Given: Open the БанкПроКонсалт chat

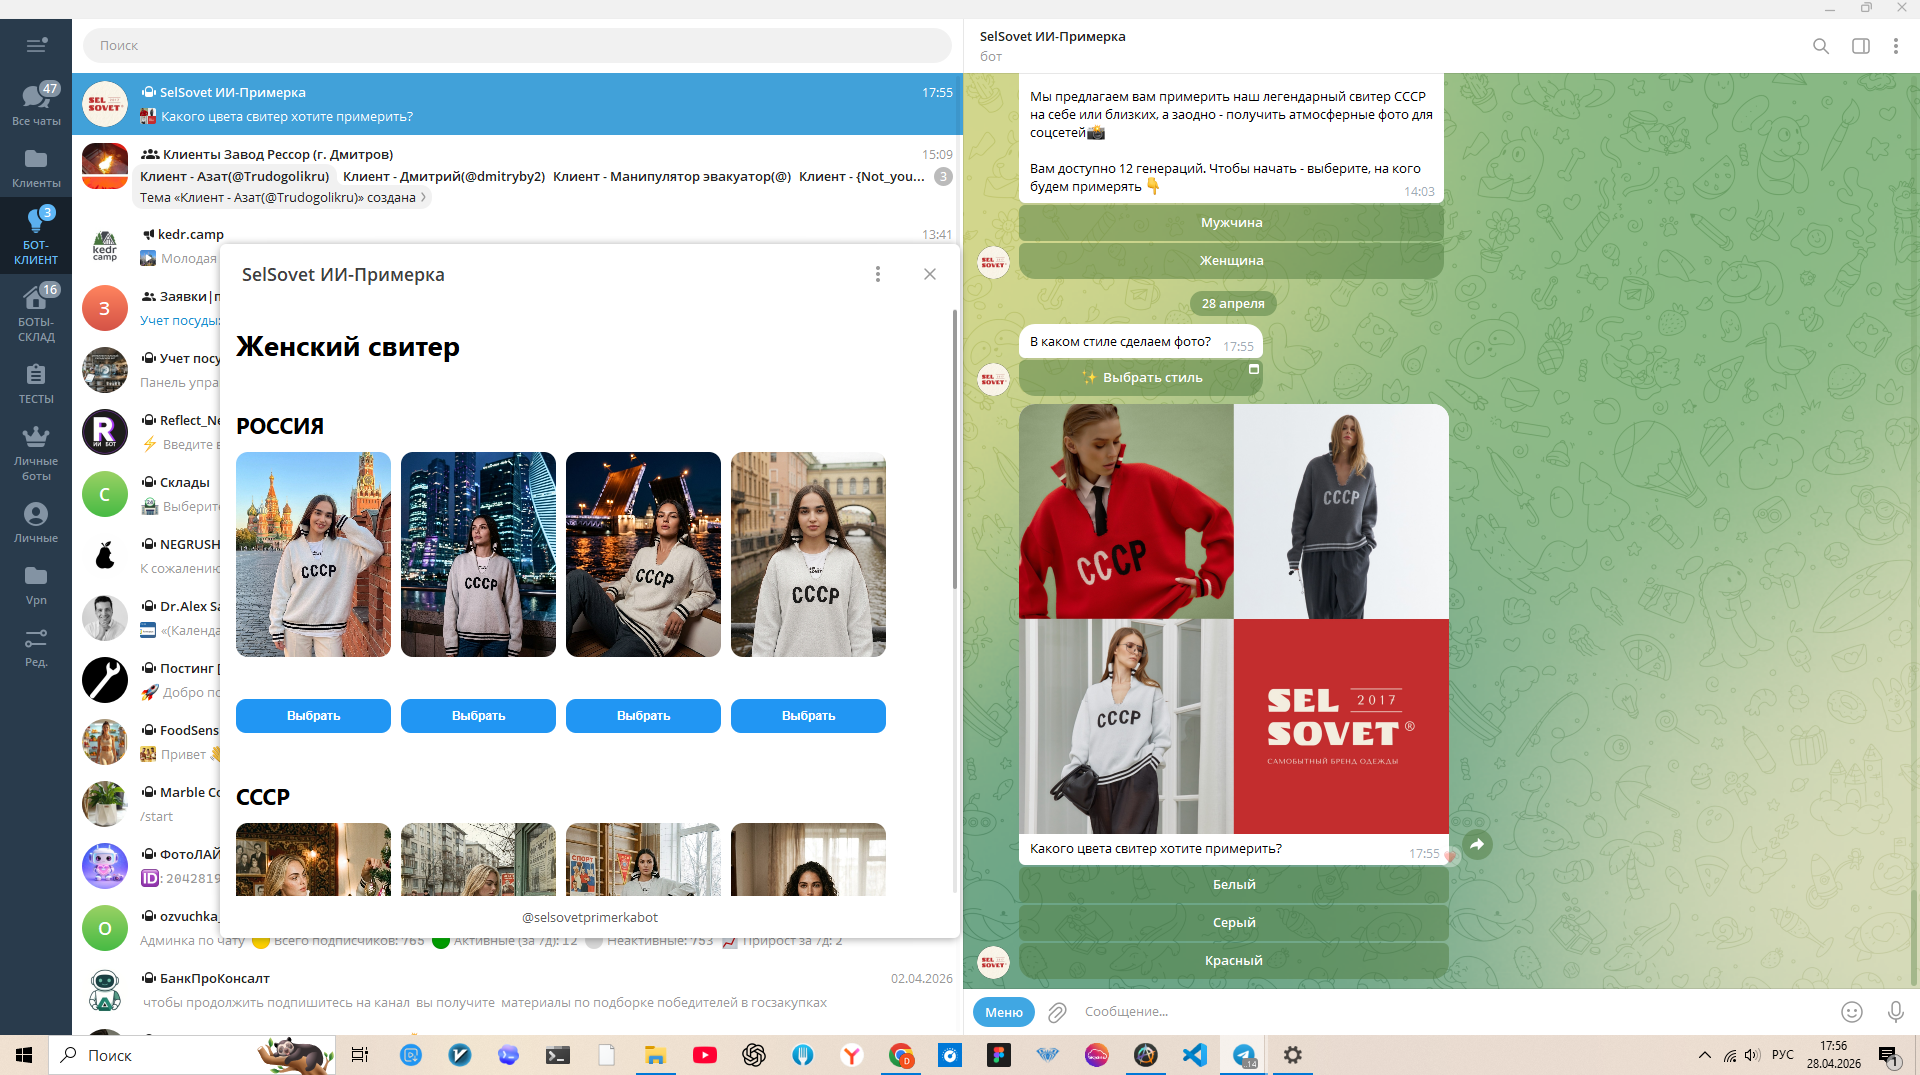Looking at the screenshot, I should pos(517,990).
